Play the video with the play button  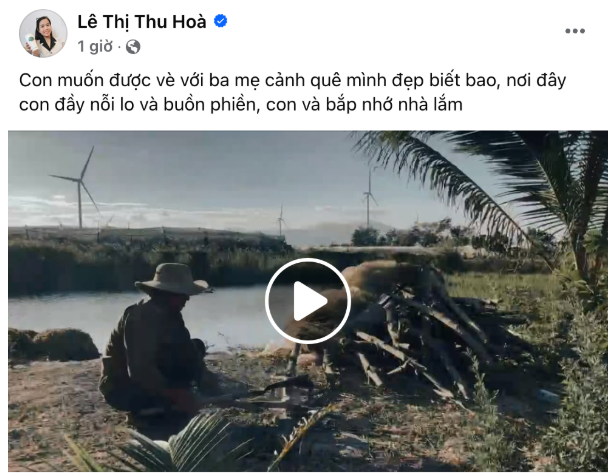click(x=308, y=300)
